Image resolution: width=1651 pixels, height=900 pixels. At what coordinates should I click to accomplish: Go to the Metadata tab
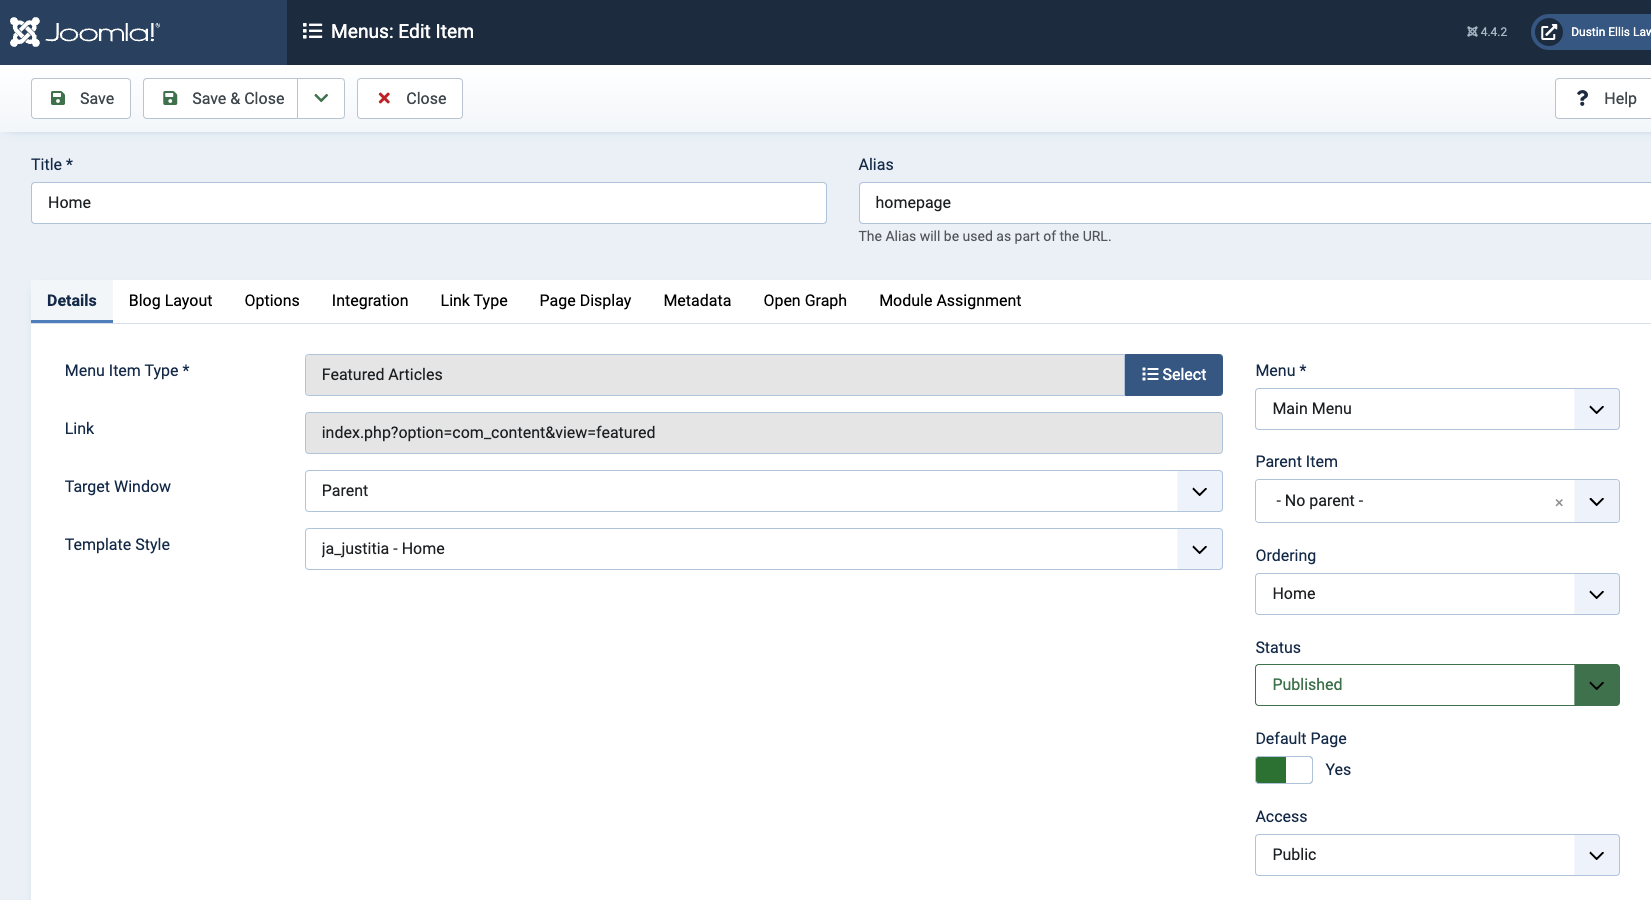(697, 301)
